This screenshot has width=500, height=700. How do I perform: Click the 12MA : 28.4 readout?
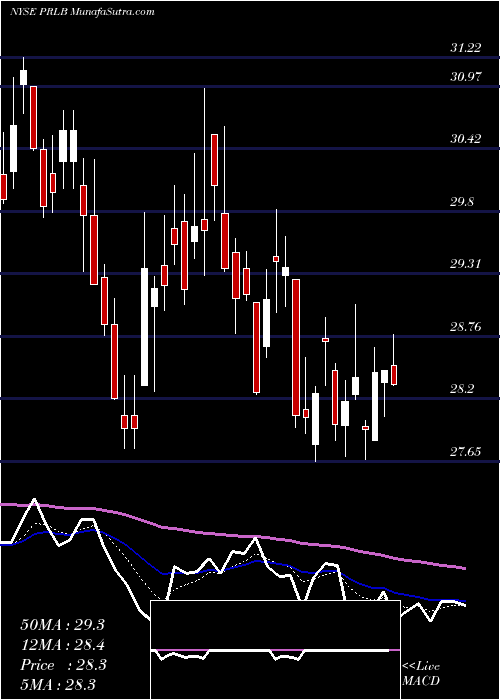62,645
